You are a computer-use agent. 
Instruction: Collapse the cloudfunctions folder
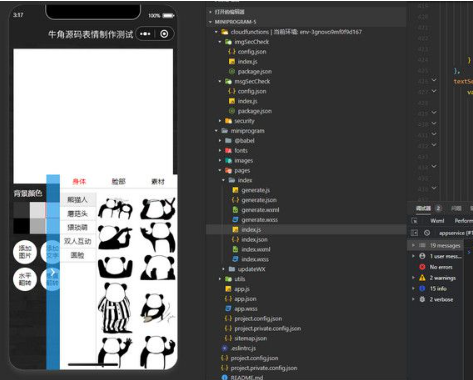(x=216, y=32)
